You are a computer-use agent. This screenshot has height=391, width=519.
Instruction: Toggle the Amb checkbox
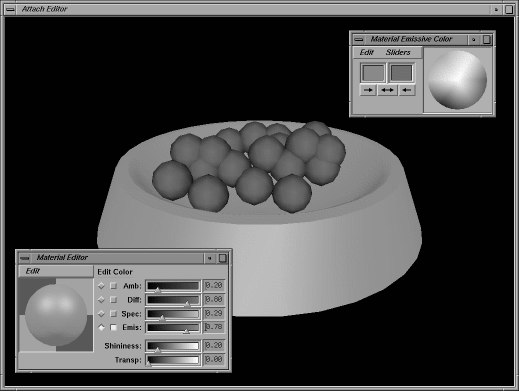click(x=114, y=286)
